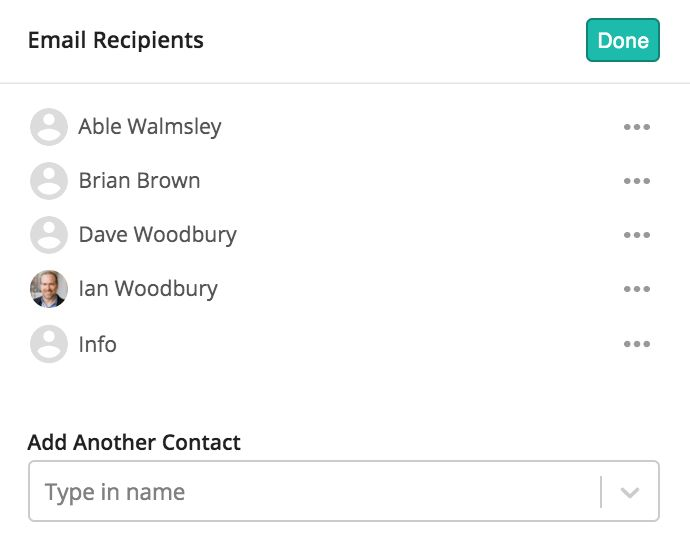Expand the contact dropdown chevron
The width and height of the screenshot is (690, 536).
[x=630, y=492]
